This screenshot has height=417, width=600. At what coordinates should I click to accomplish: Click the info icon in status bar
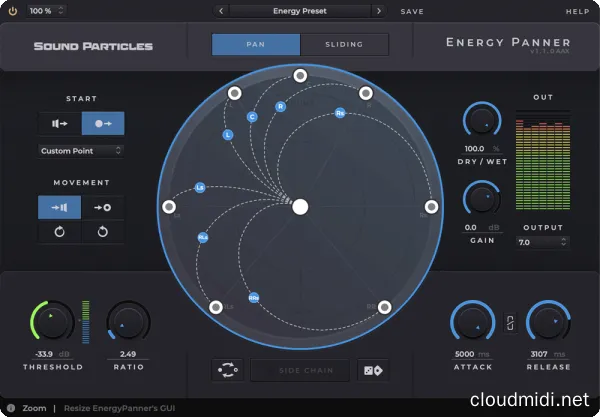tap(11, 408)
